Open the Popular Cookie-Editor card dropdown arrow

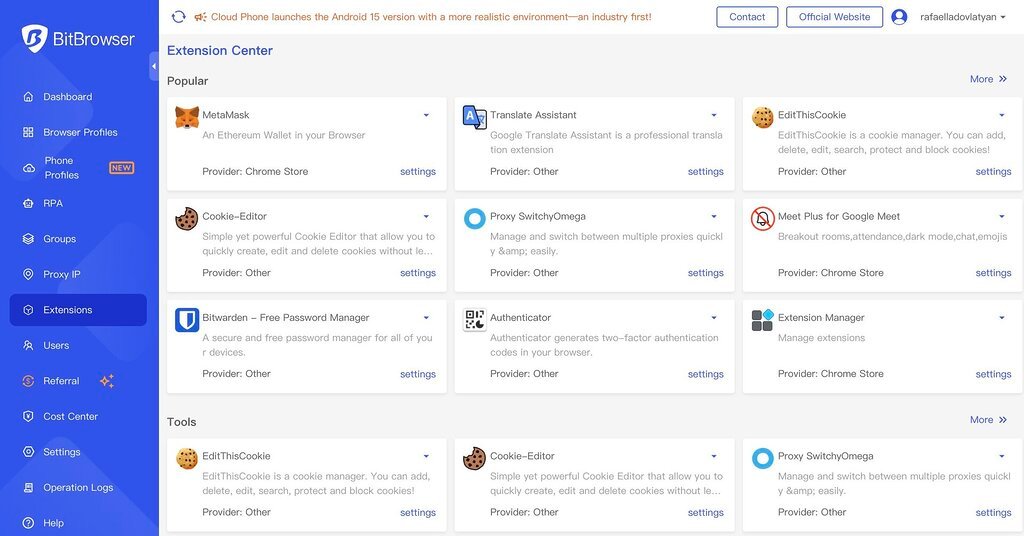tap(426, 216)
